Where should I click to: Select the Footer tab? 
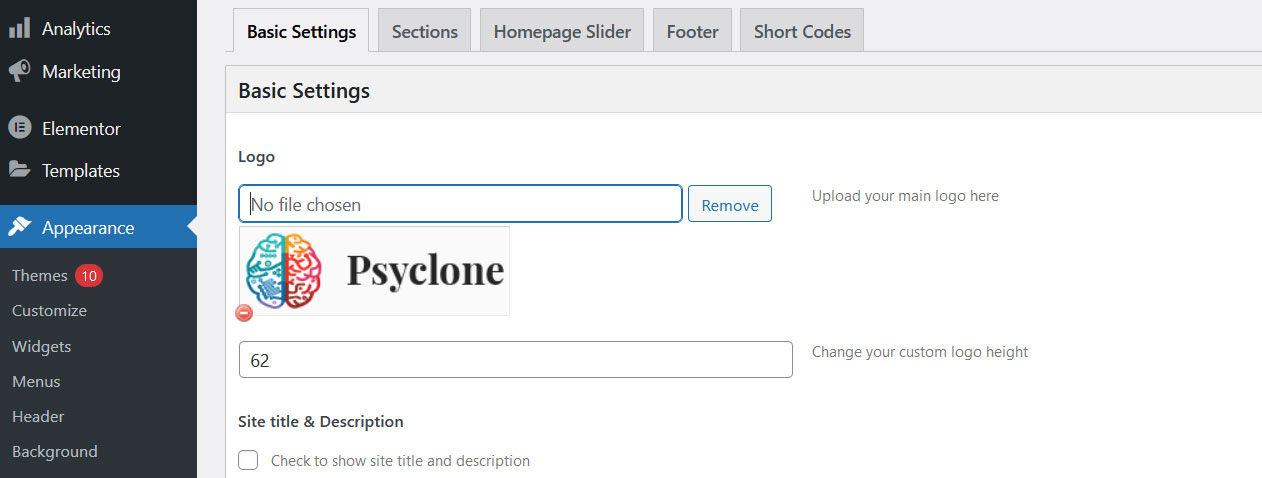[693, 31]
